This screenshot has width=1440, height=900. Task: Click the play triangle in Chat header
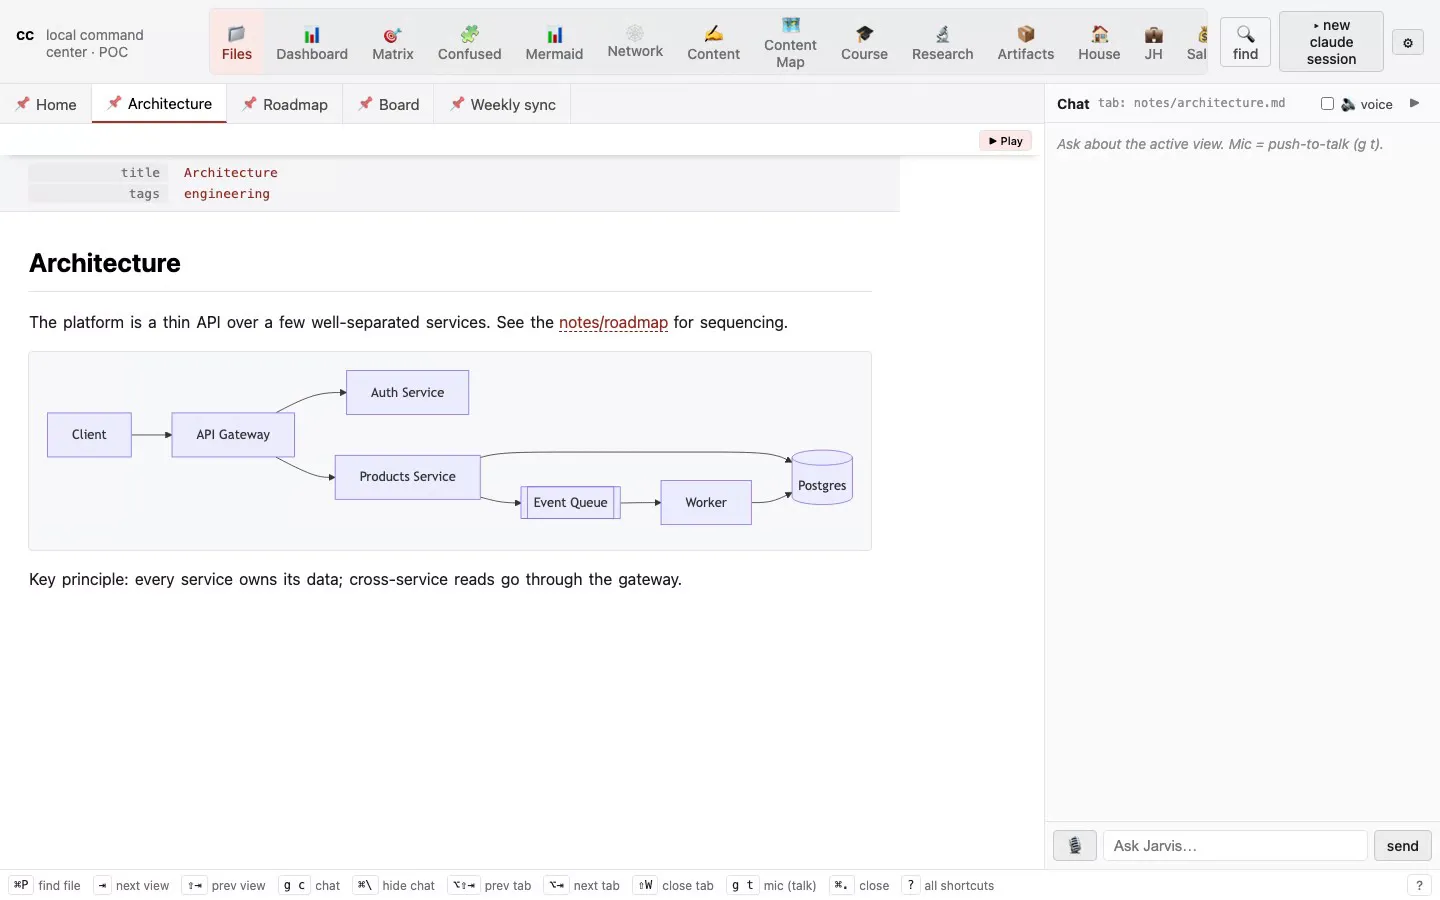pyautogui.click(x=1414, y=103)
